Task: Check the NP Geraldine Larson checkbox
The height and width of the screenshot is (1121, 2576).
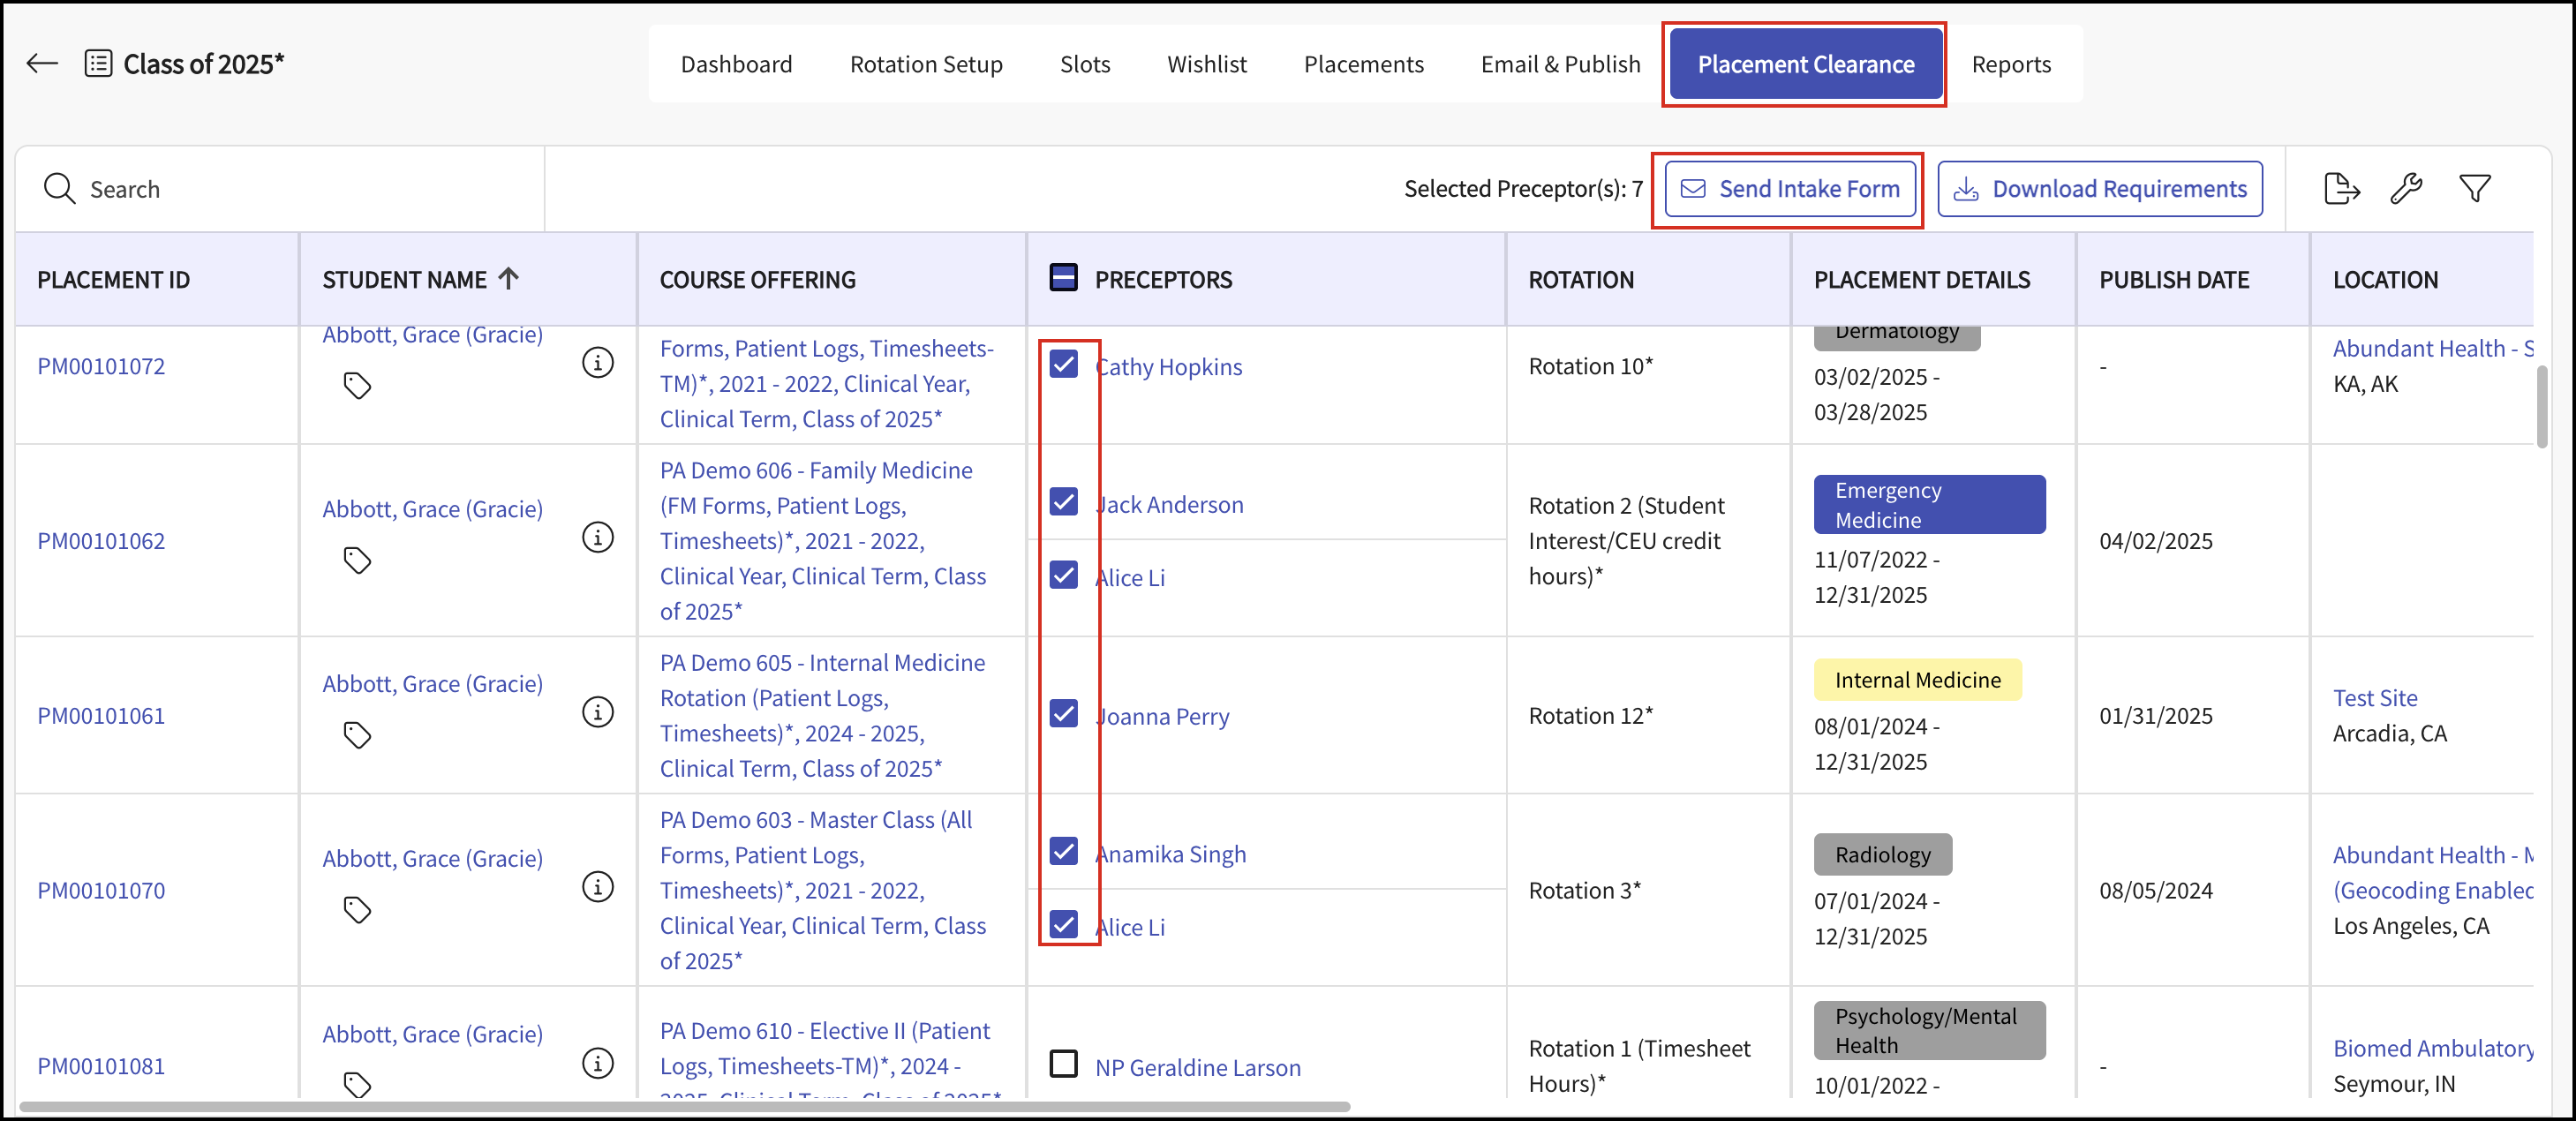Action: pos(1063,1064)
